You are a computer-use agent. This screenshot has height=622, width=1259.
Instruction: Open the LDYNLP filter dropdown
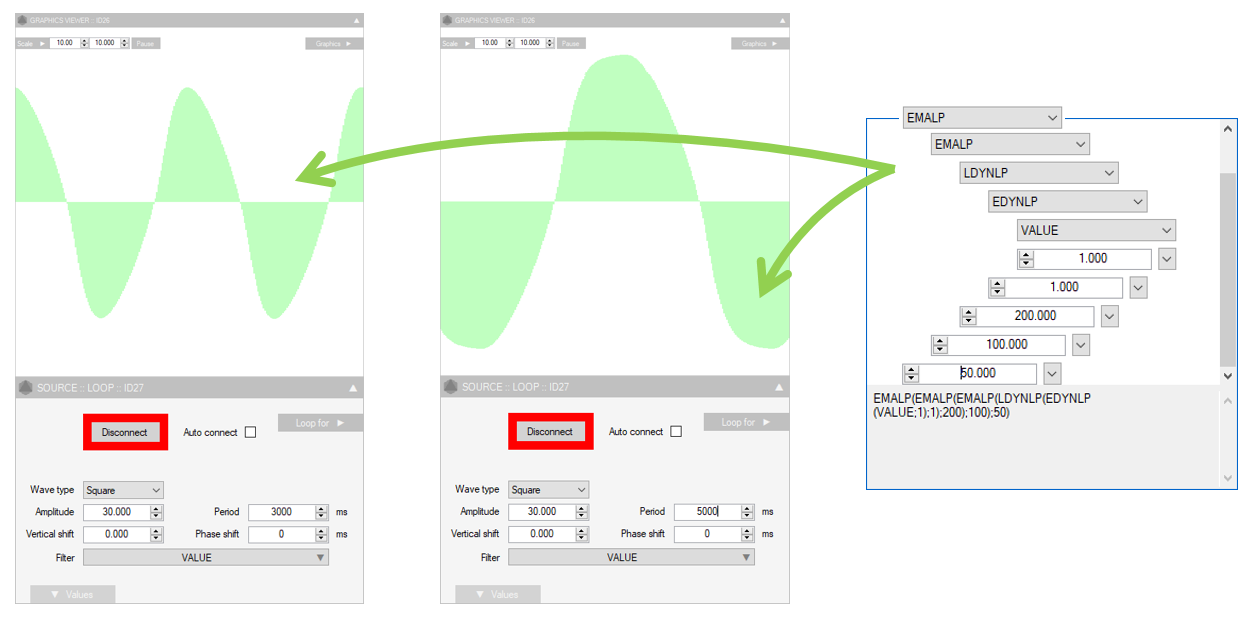pos(1039,173)
